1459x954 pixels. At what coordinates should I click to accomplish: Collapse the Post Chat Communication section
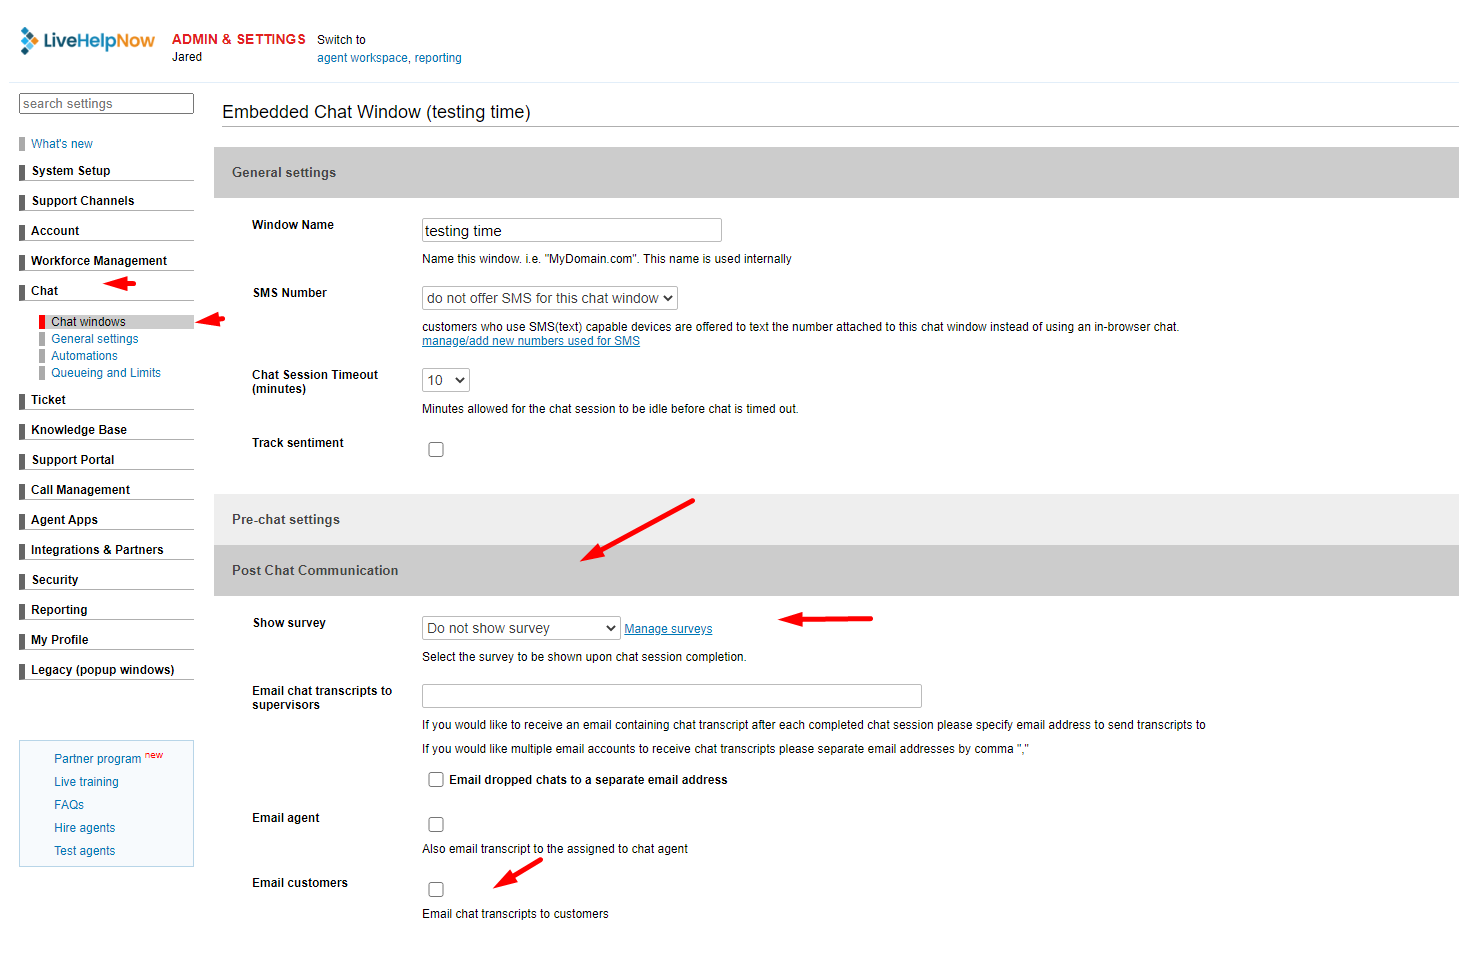pos(315,571)
